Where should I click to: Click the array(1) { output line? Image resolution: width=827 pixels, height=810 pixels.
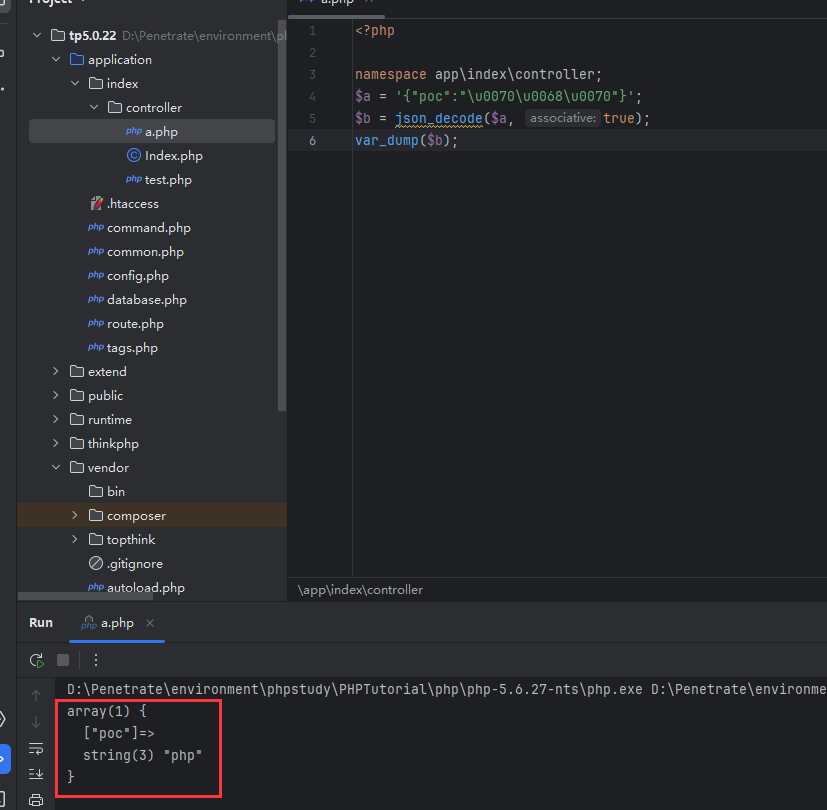[x=107, y=711]
